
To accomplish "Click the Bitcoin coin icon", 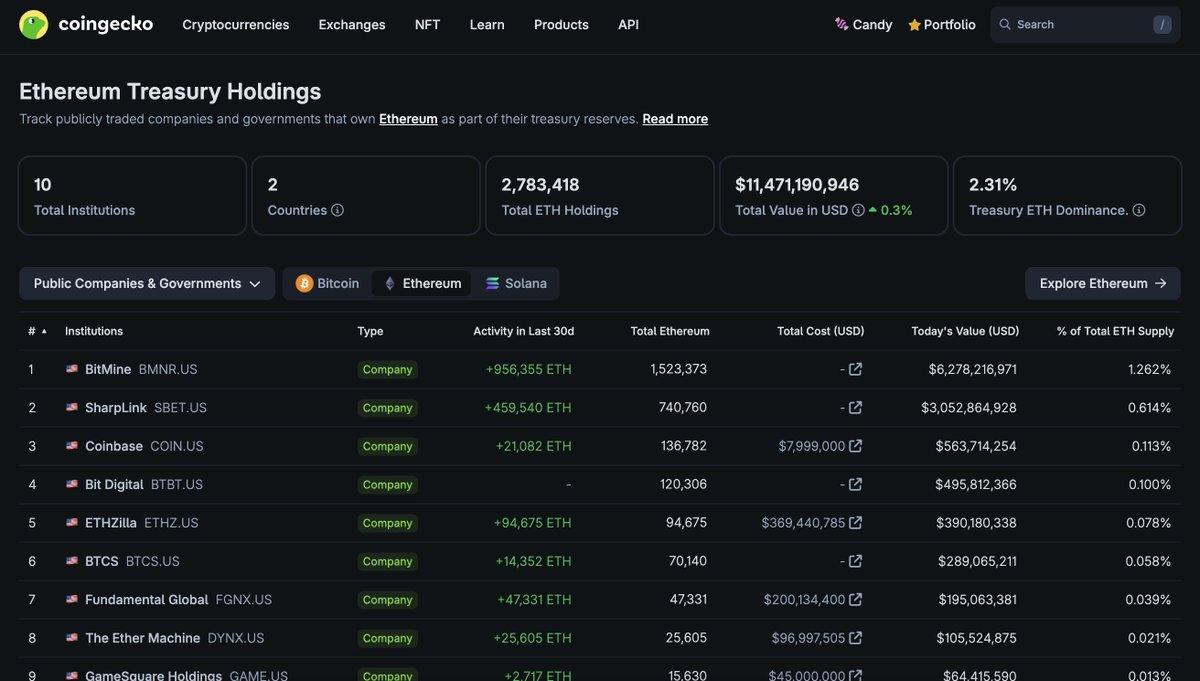I will 304,283.
